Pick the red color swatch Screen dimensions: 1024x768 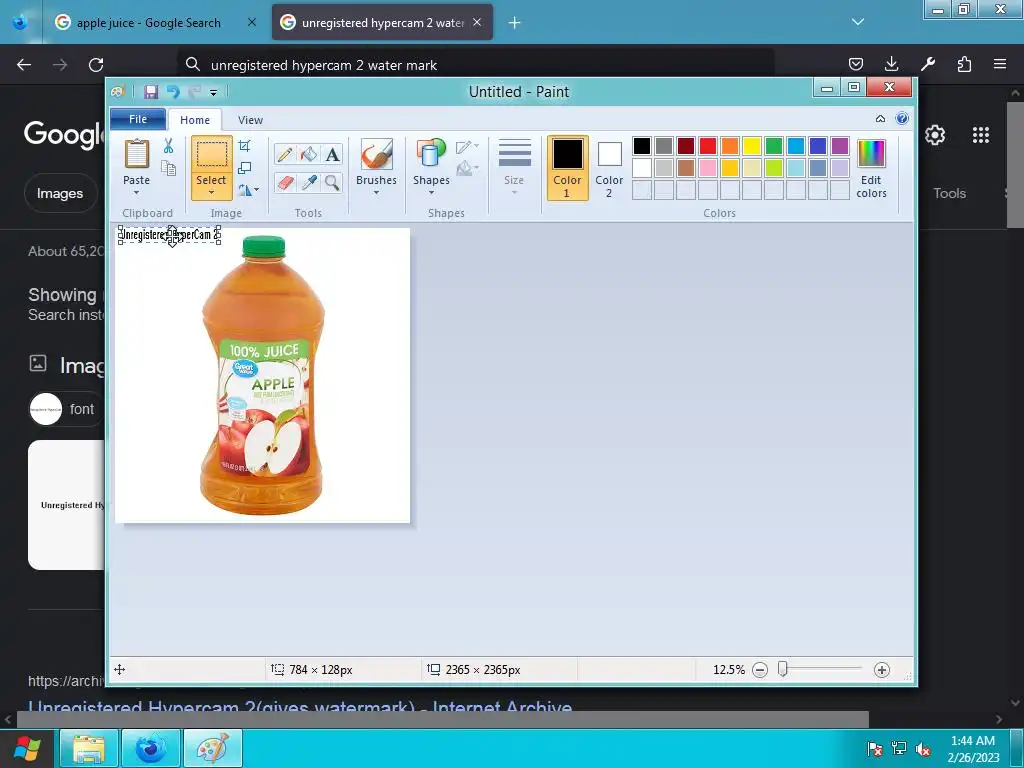[x=708, y=146]
